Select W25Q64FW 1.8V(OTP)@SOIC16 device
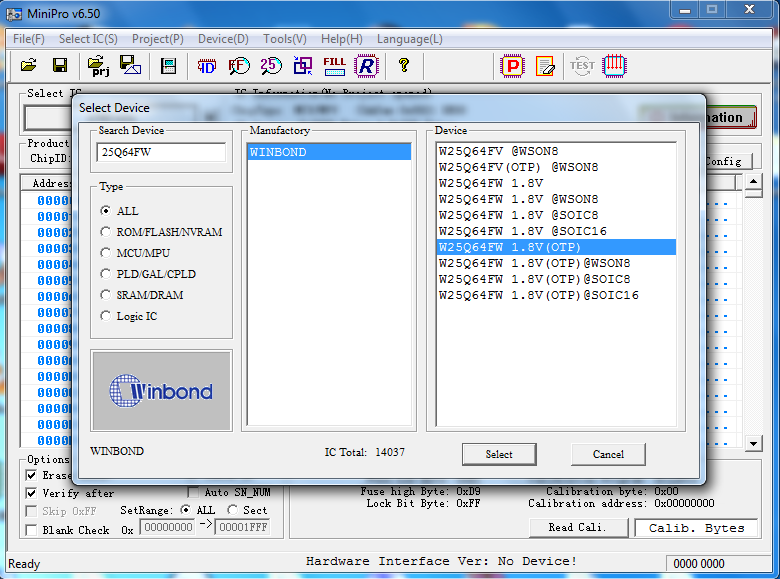The width and height of the screenshot is (780, 579). click(x=556, y=295)
